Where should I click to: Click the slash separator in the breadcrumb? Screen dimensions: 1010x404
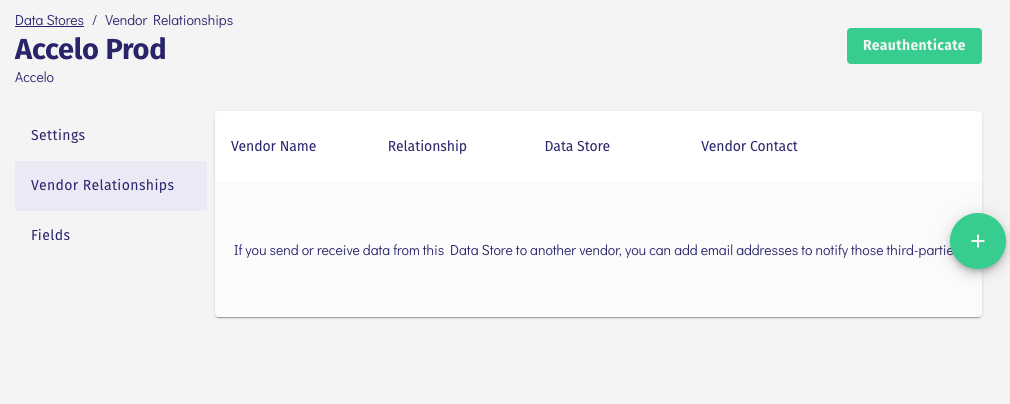(x=94, y=20)
